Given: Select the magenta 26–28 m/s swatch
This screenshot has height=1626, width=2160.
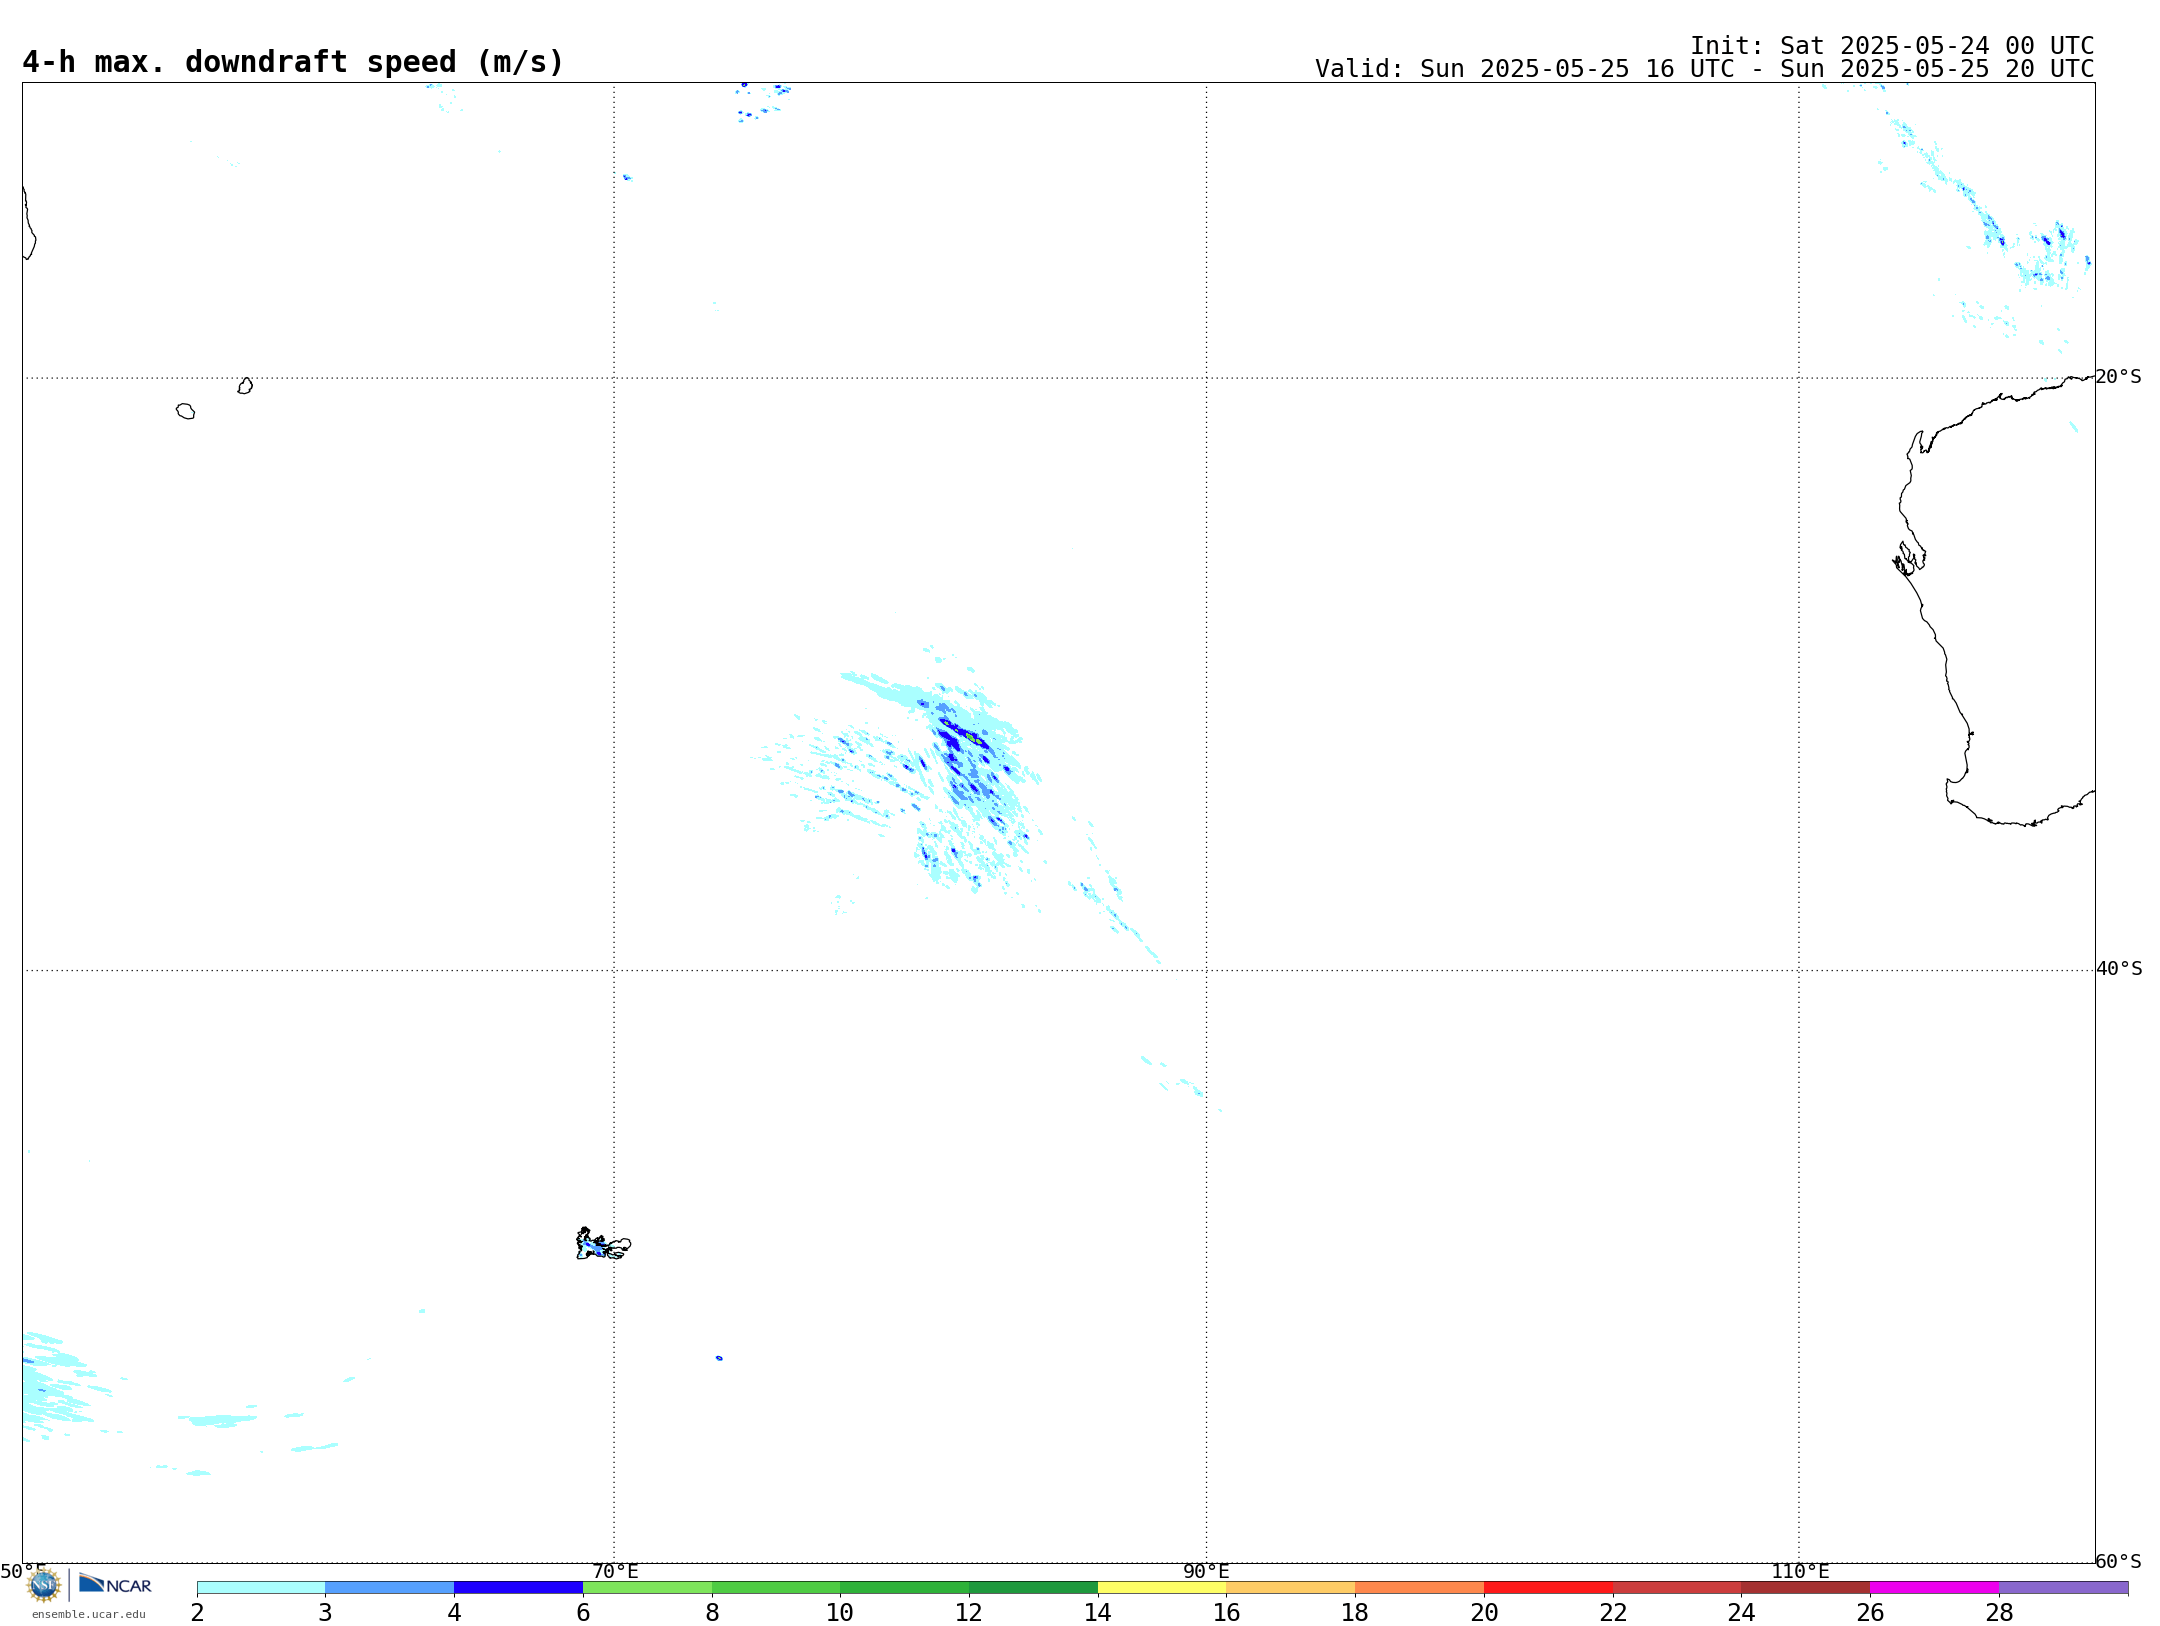Looking at the screenshot, I should coord(1934,1587).
